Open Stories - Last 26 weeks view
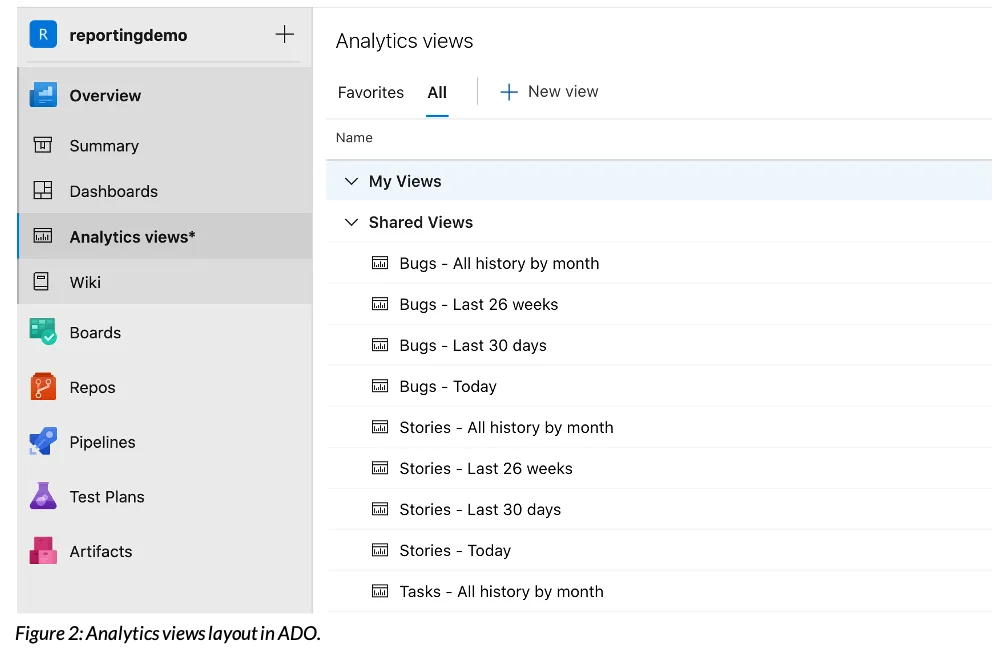Screen dimensions: 993x656 tap(486, 469)
